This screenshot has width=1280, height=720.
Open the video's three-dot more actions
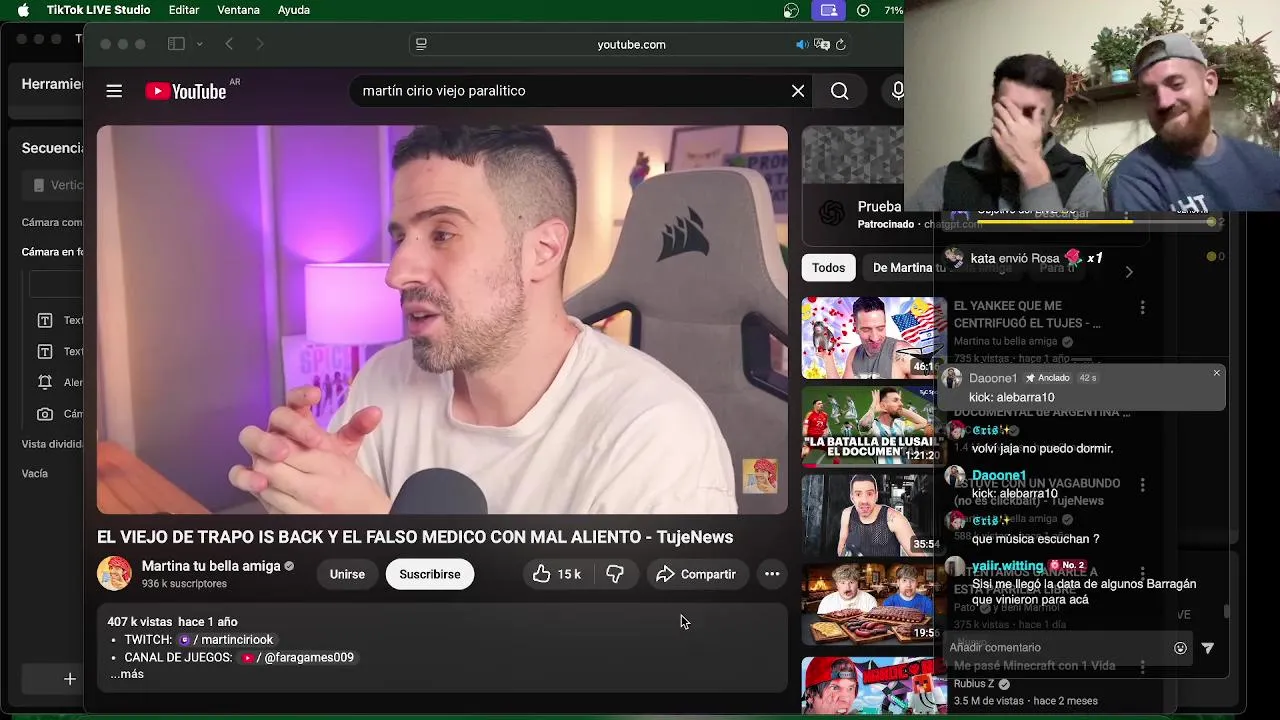tap(772, 574)
